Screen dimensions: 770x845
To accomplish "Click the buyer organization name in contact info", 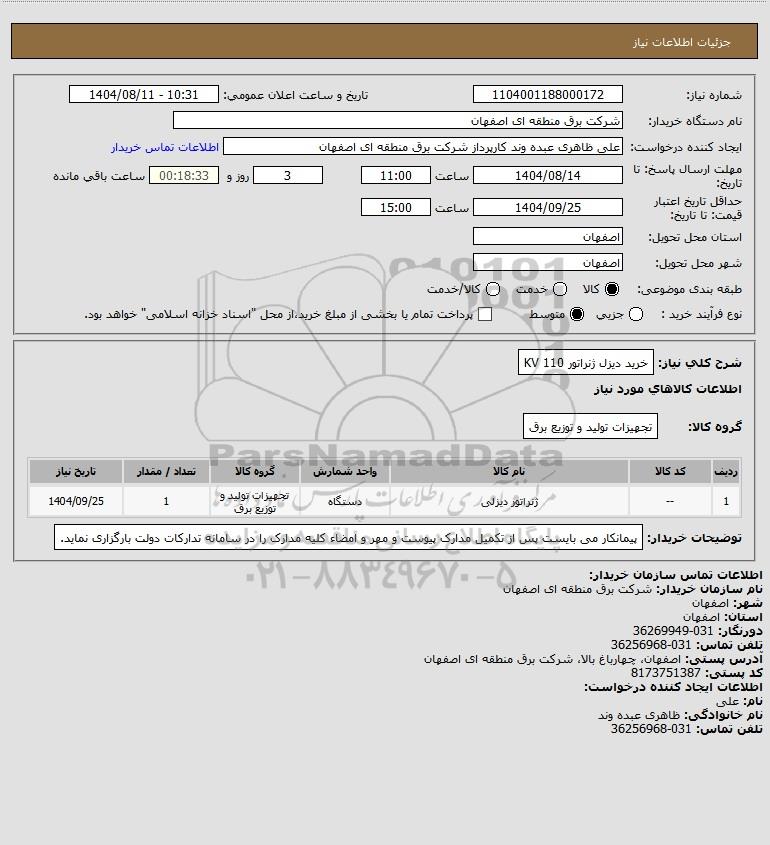I will 578,588.
